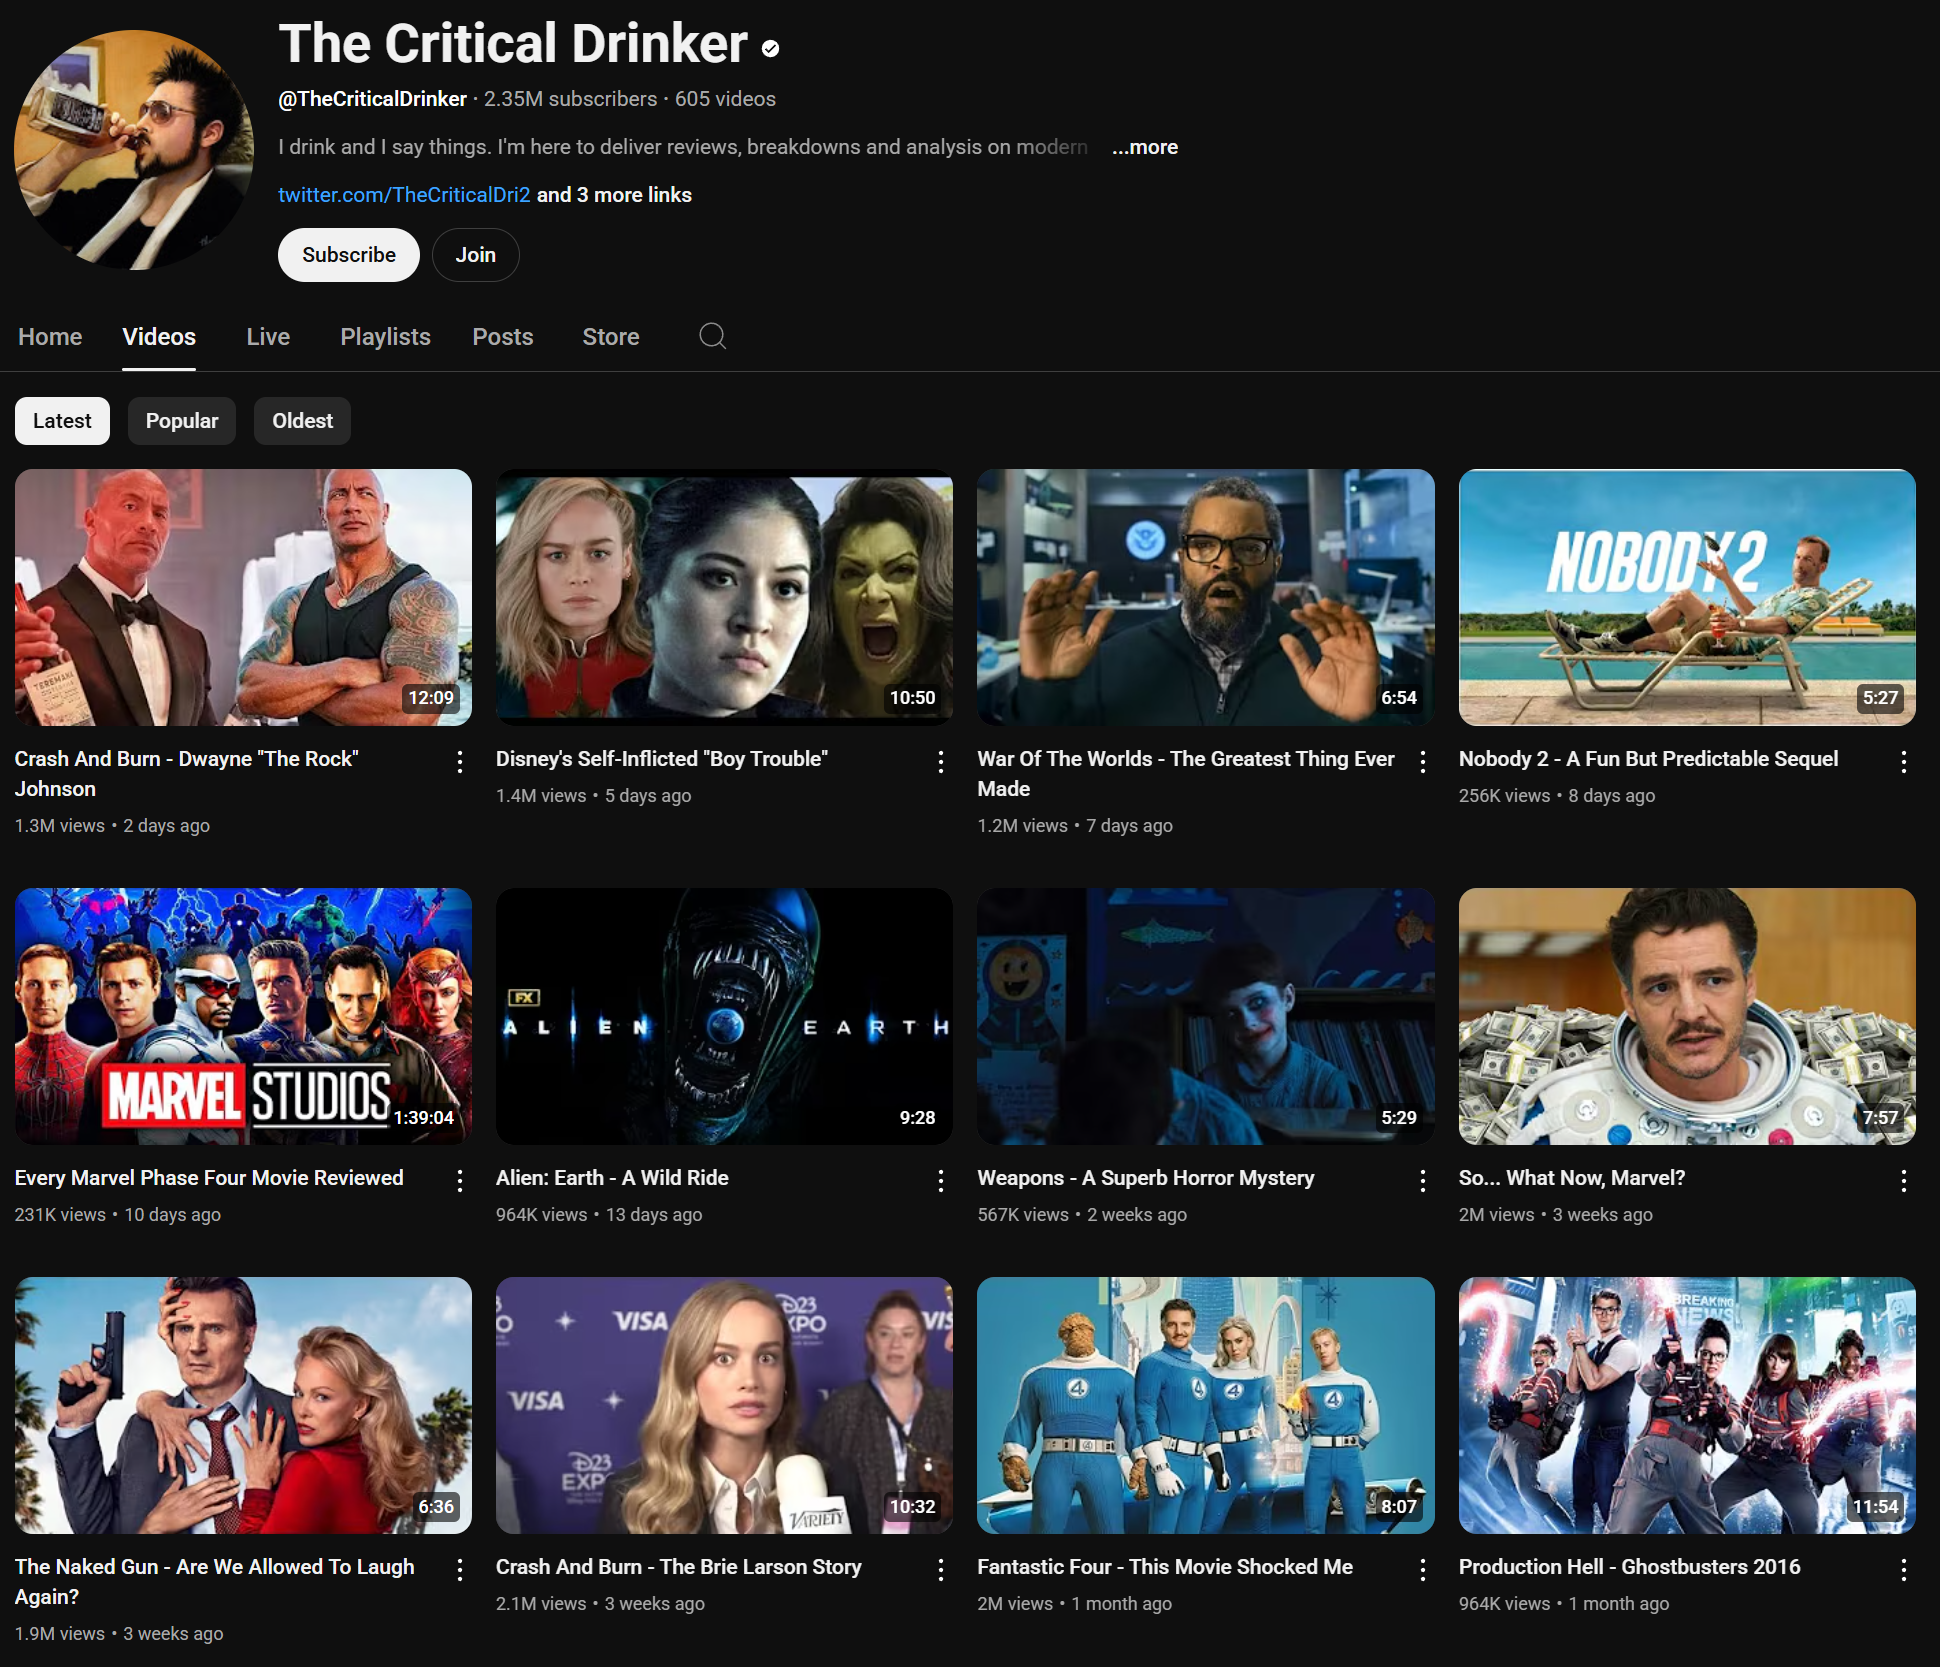Open the channel search magnifier icon
Screen dimensions: 1940x1667
point(712,336)
